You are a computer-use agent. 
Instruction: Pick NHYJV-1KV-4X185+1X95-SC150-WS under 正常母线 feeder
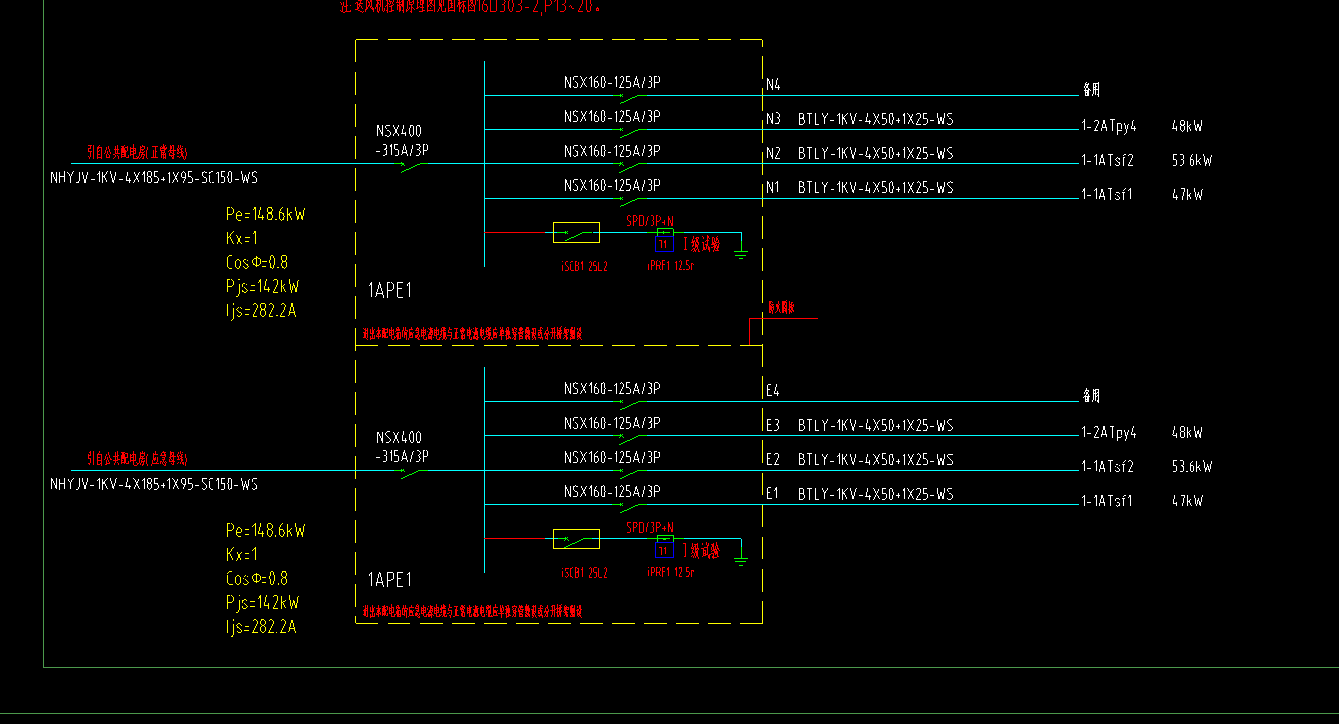point(154,178)
